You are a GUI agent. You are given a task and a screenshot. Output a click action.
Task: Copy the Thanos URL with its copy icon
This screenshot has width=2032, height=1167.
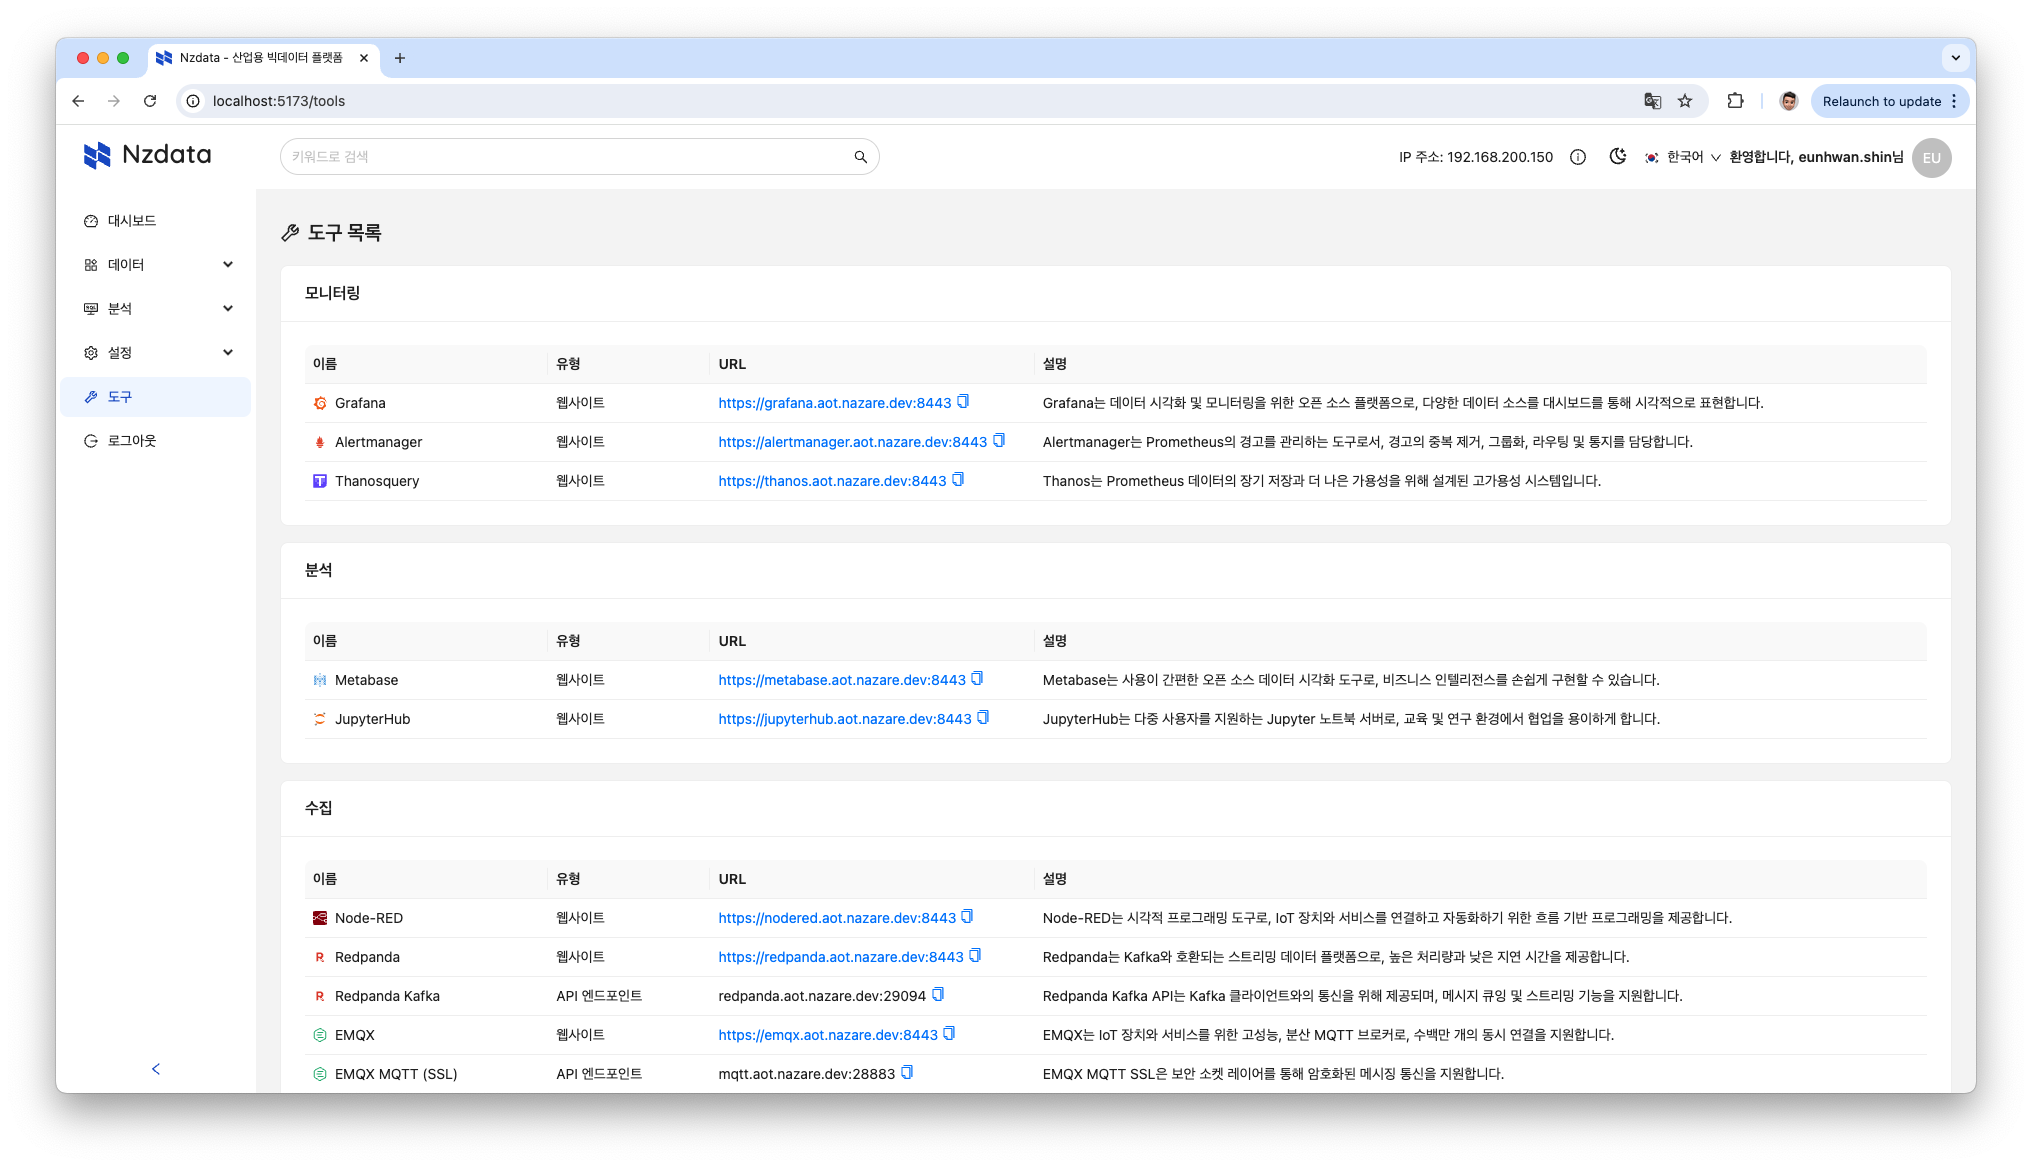[958, 480]
